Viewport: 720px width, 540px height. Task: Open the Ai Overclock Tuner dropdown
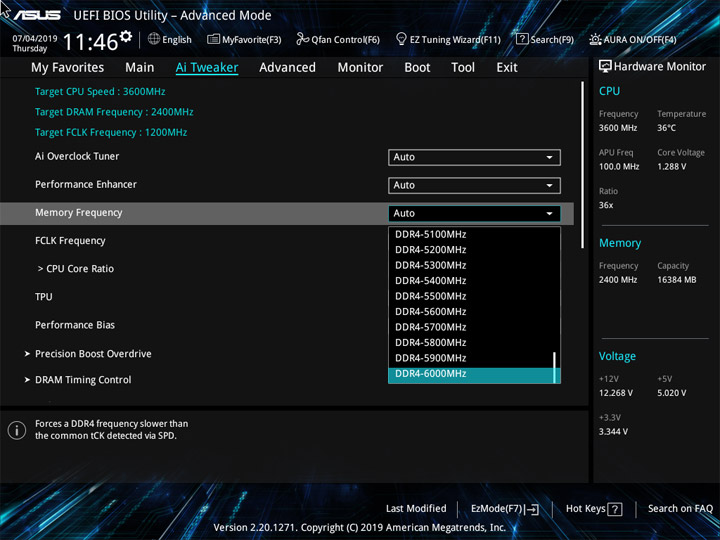tap(474, 157)
